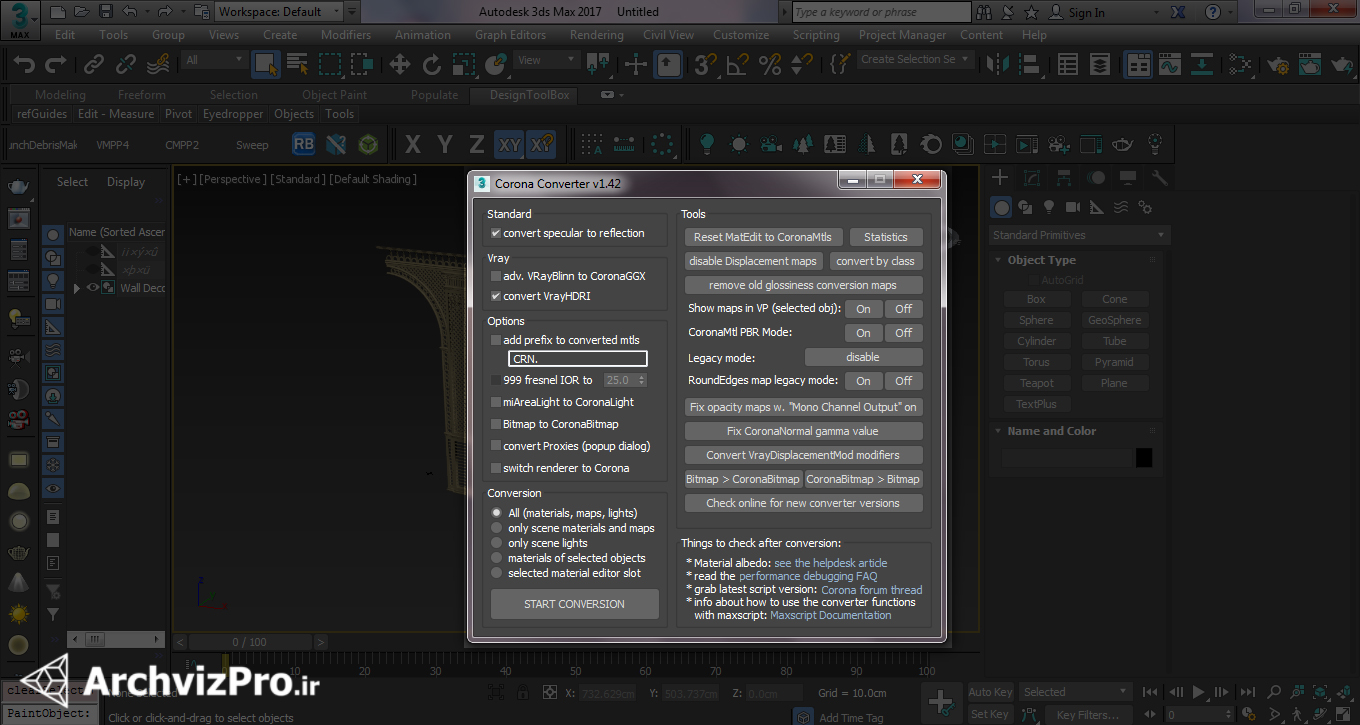Restrict to the X axis constraint
The width and height of the screenshot is (1360, 725).
coord(412,144)
